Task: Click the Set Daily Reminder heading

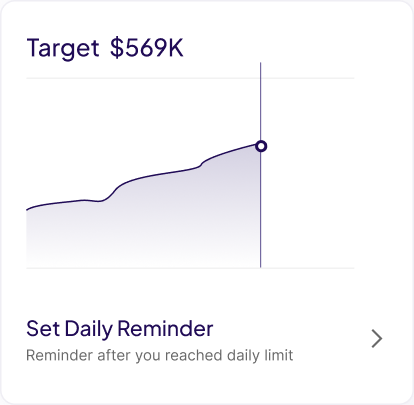Action: click(120, 329)
